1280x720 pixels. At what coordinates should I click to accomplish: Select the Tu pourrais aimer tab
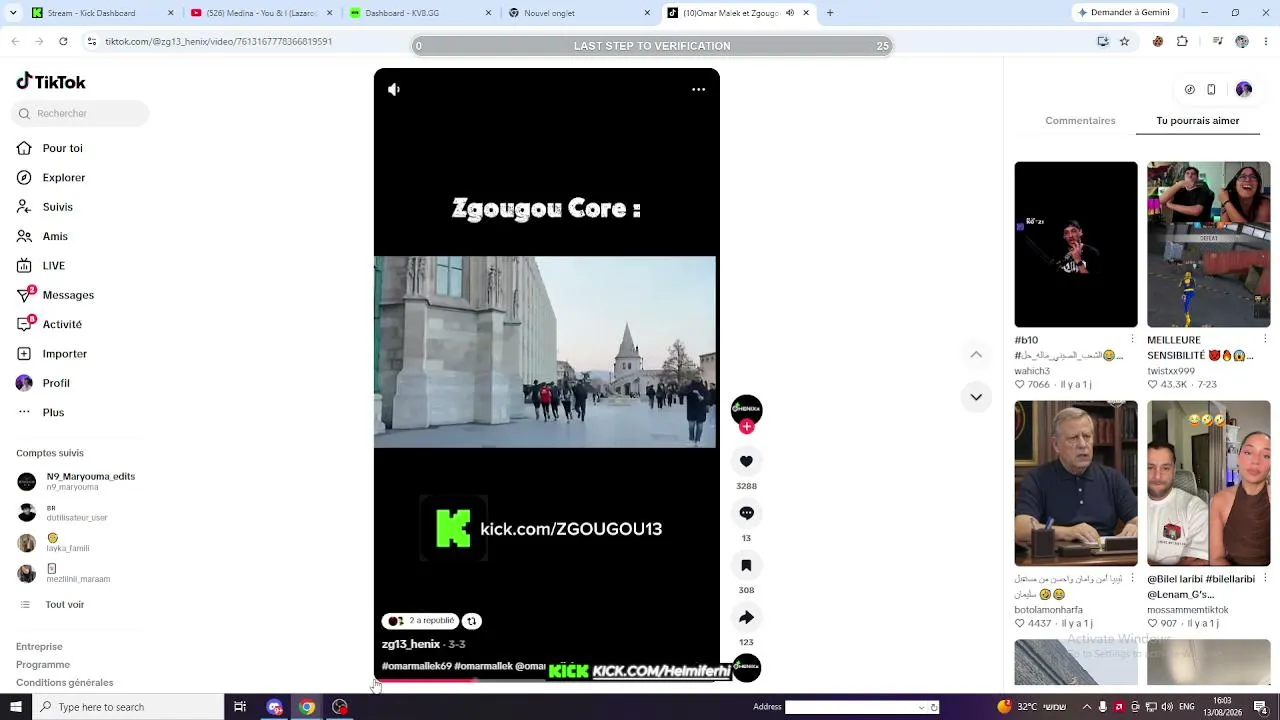[1198, 121]
